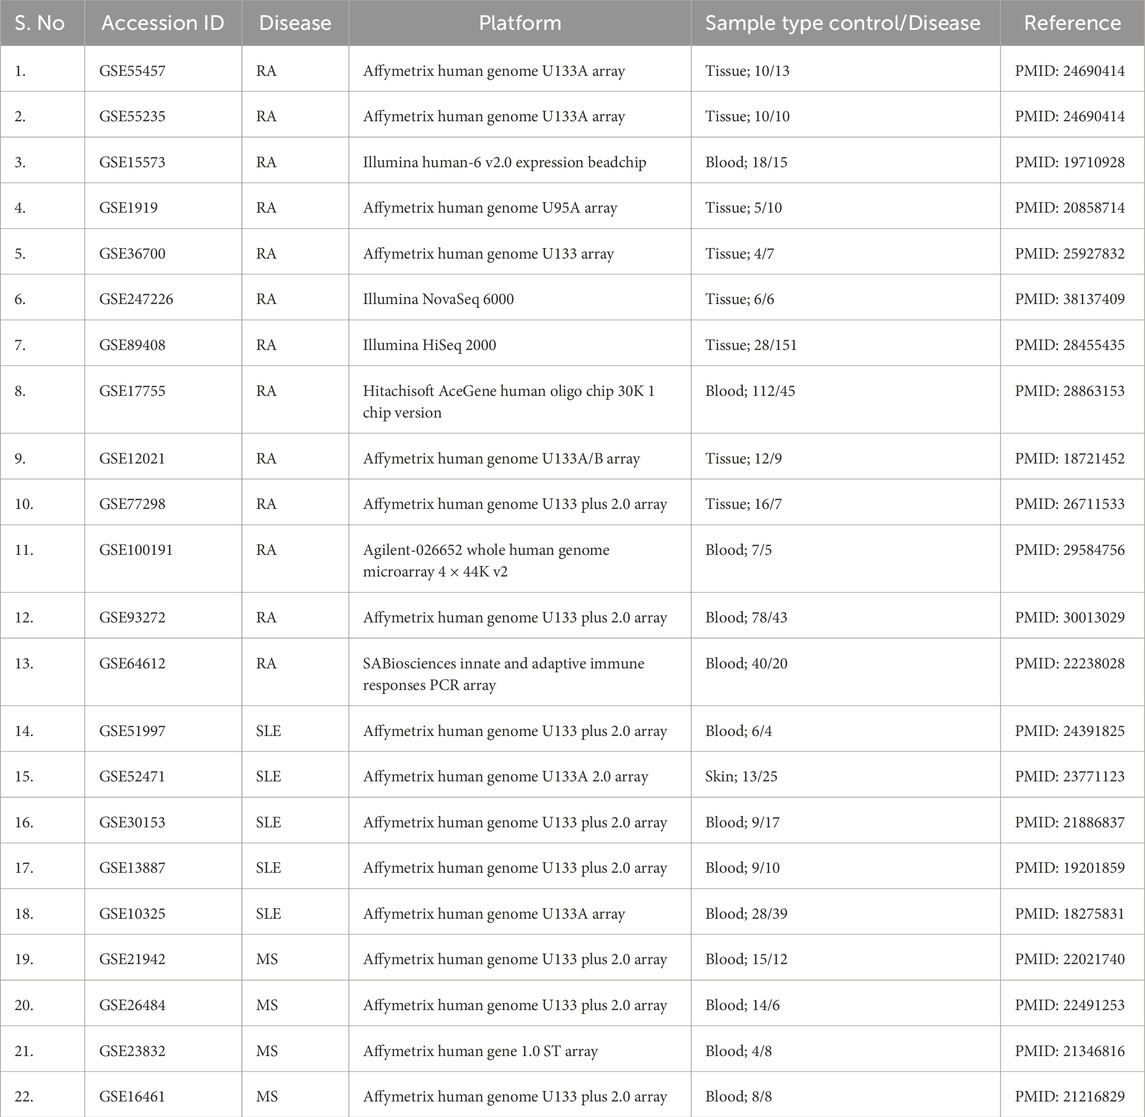Select the Reference column header
The image size is (1145, 1117).
(1072, 23)
